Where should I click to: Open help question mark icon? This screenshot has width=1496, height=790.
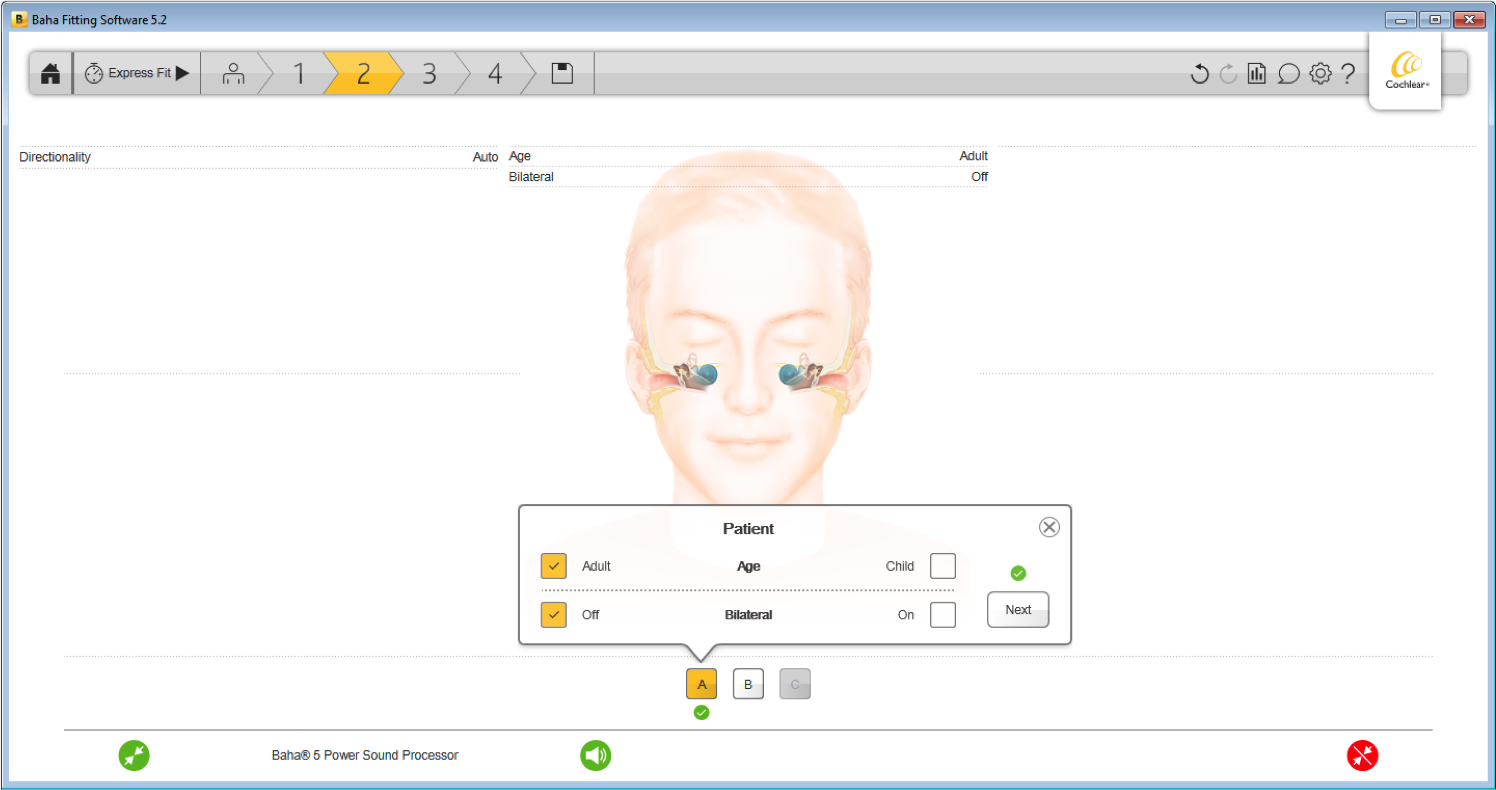[x=1348, y=73]
